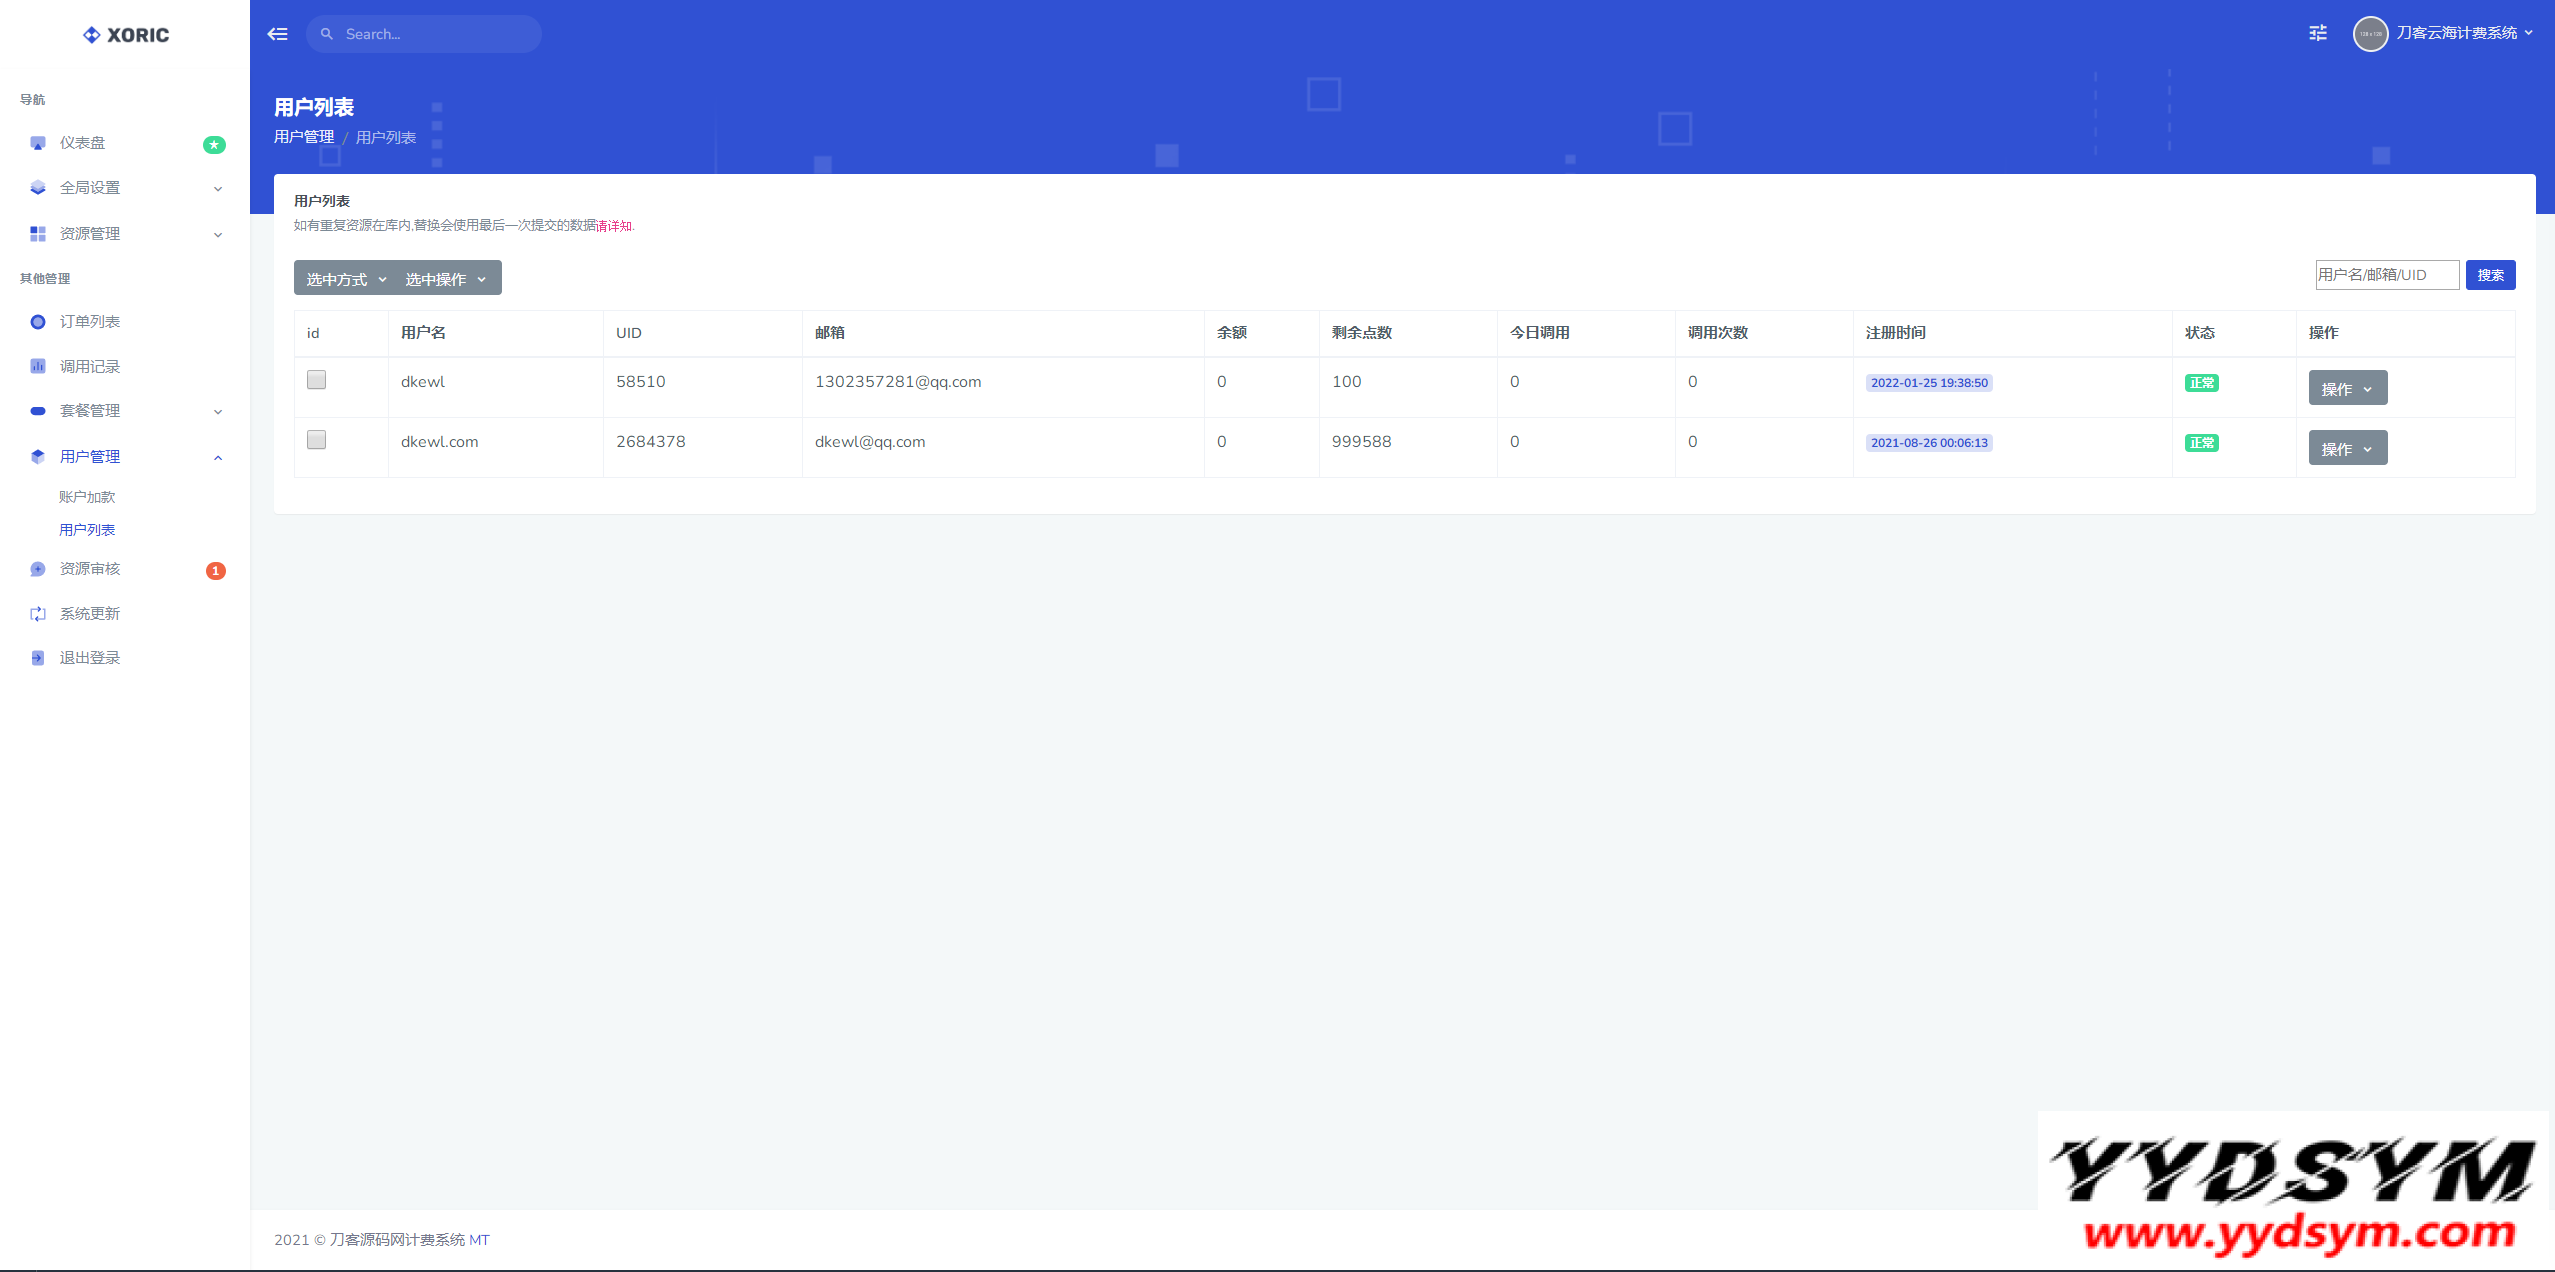
Task: Click the resource review (资源审核) icon
Action: click(38, 569)
